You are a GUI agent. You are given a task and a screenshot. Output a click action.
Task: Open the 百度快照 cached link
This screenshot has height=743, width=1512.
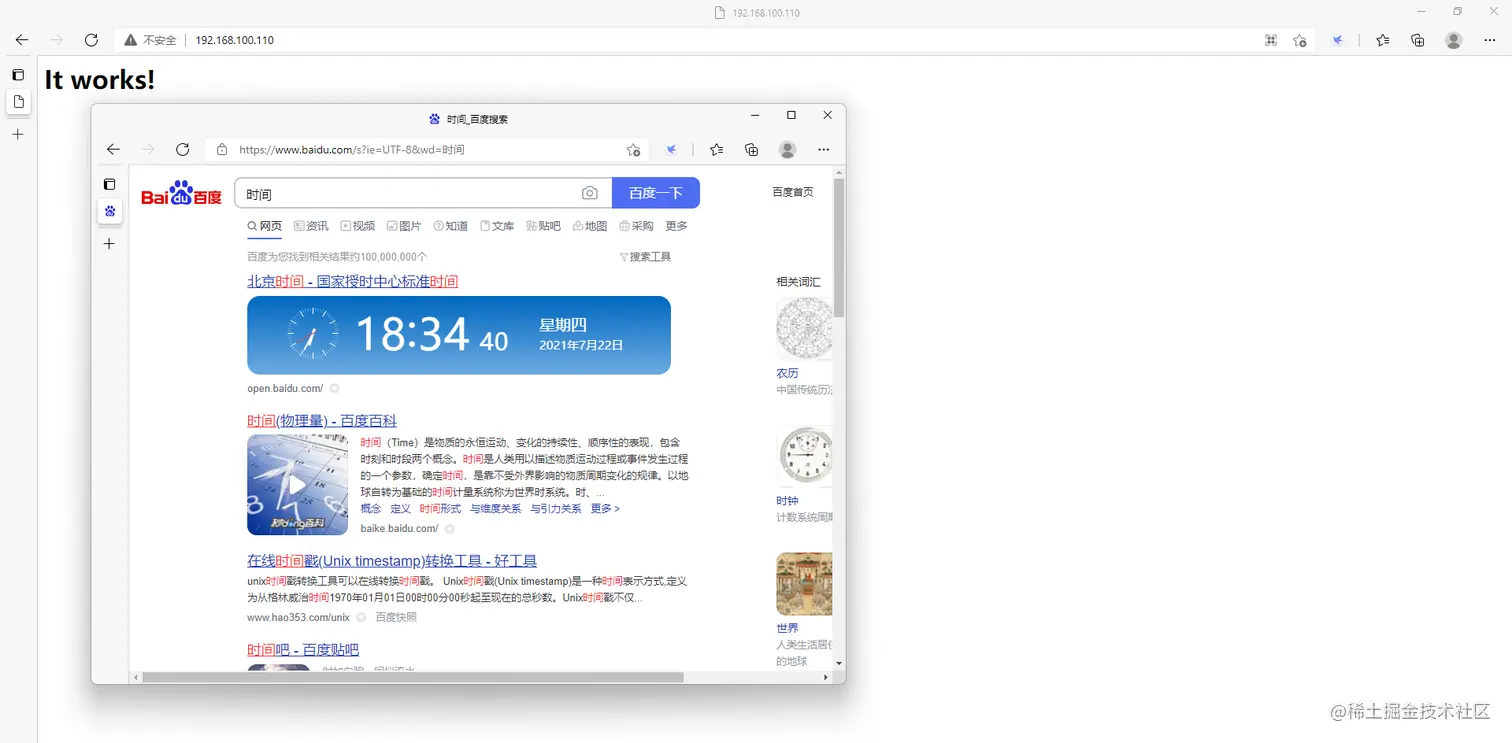coord(396,618)
